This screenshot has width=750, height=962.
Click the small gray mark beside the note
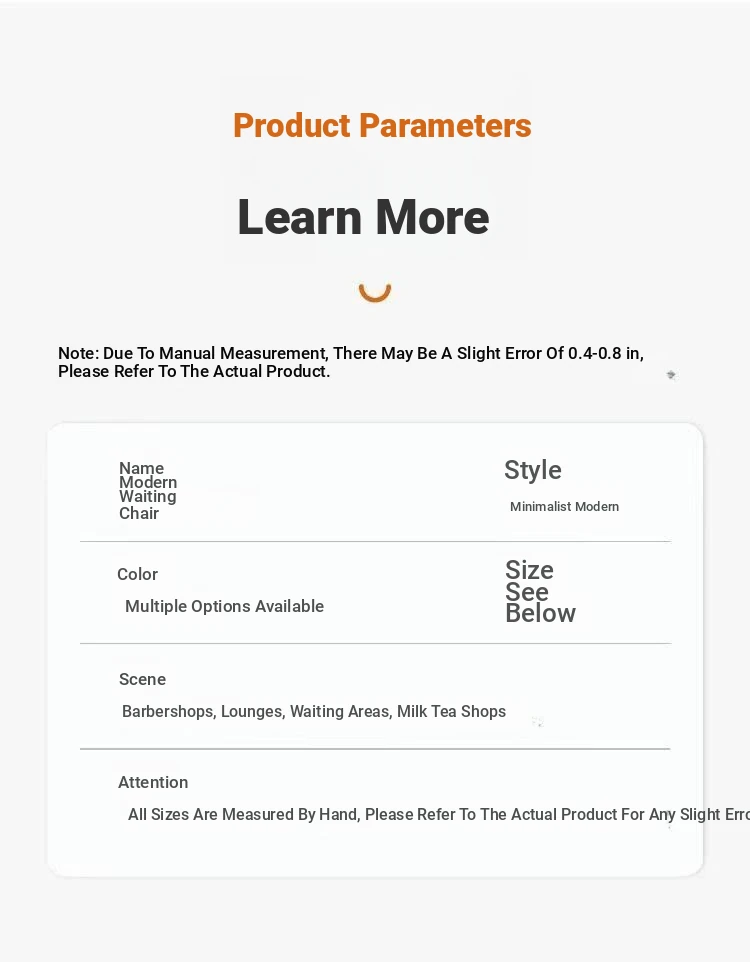pyautogui.click(x=671, y=375)
